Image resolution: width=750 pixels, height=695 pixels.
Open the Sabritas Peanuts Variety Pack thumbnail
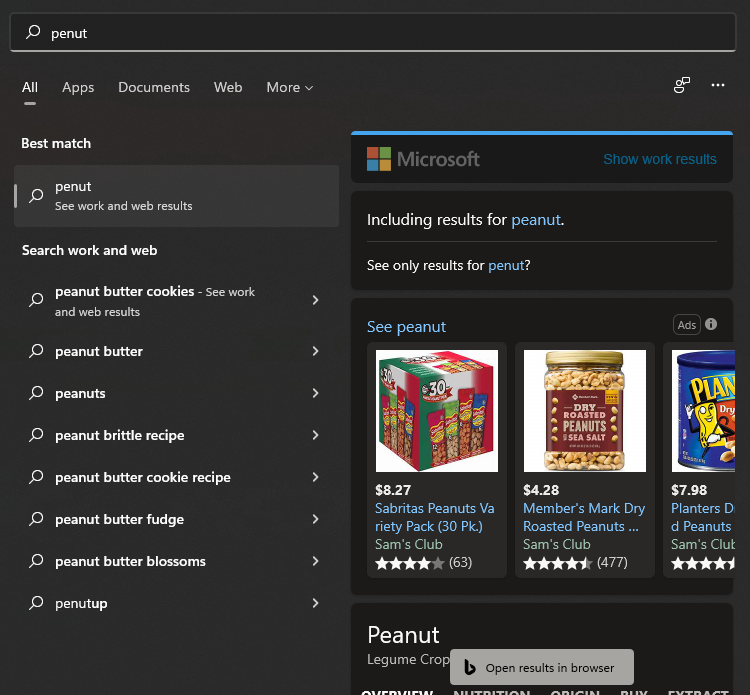click(437, 410)
